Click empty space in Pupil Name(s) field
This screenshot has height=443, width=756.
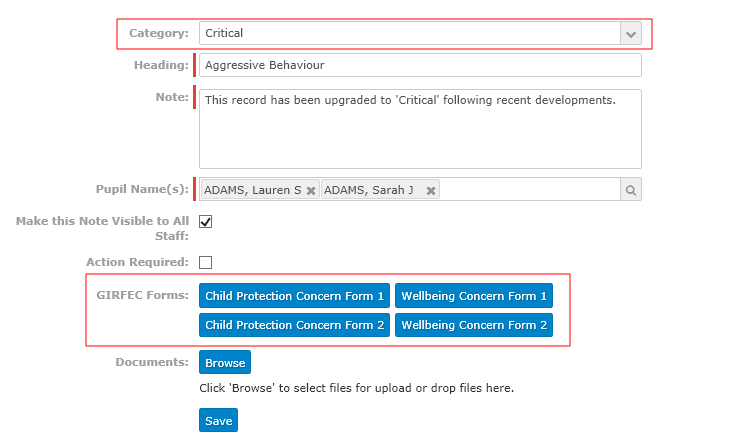529,190
